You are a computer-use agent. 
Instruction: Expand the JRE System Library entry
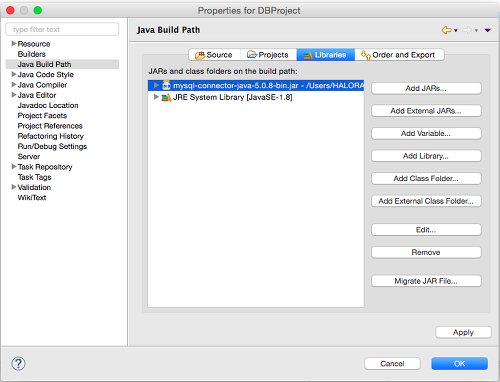pyautogui.click(x=156, y=97)
